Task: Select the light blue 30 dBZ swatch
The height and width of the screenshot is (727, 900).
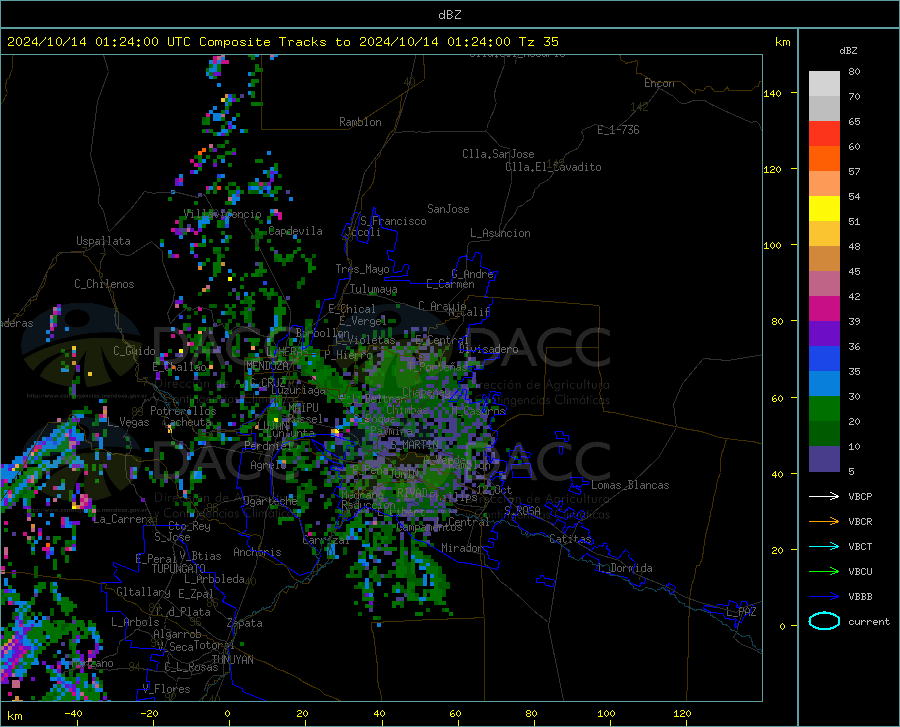Action: point(824,384)
